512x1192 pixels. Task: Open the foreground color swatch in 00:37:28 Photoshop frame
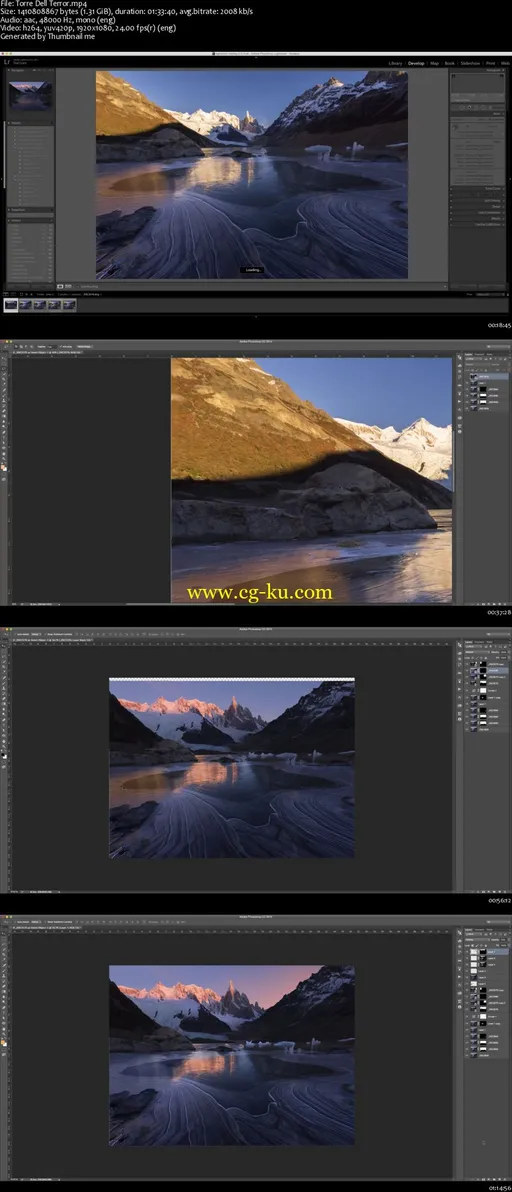(3, 467)
